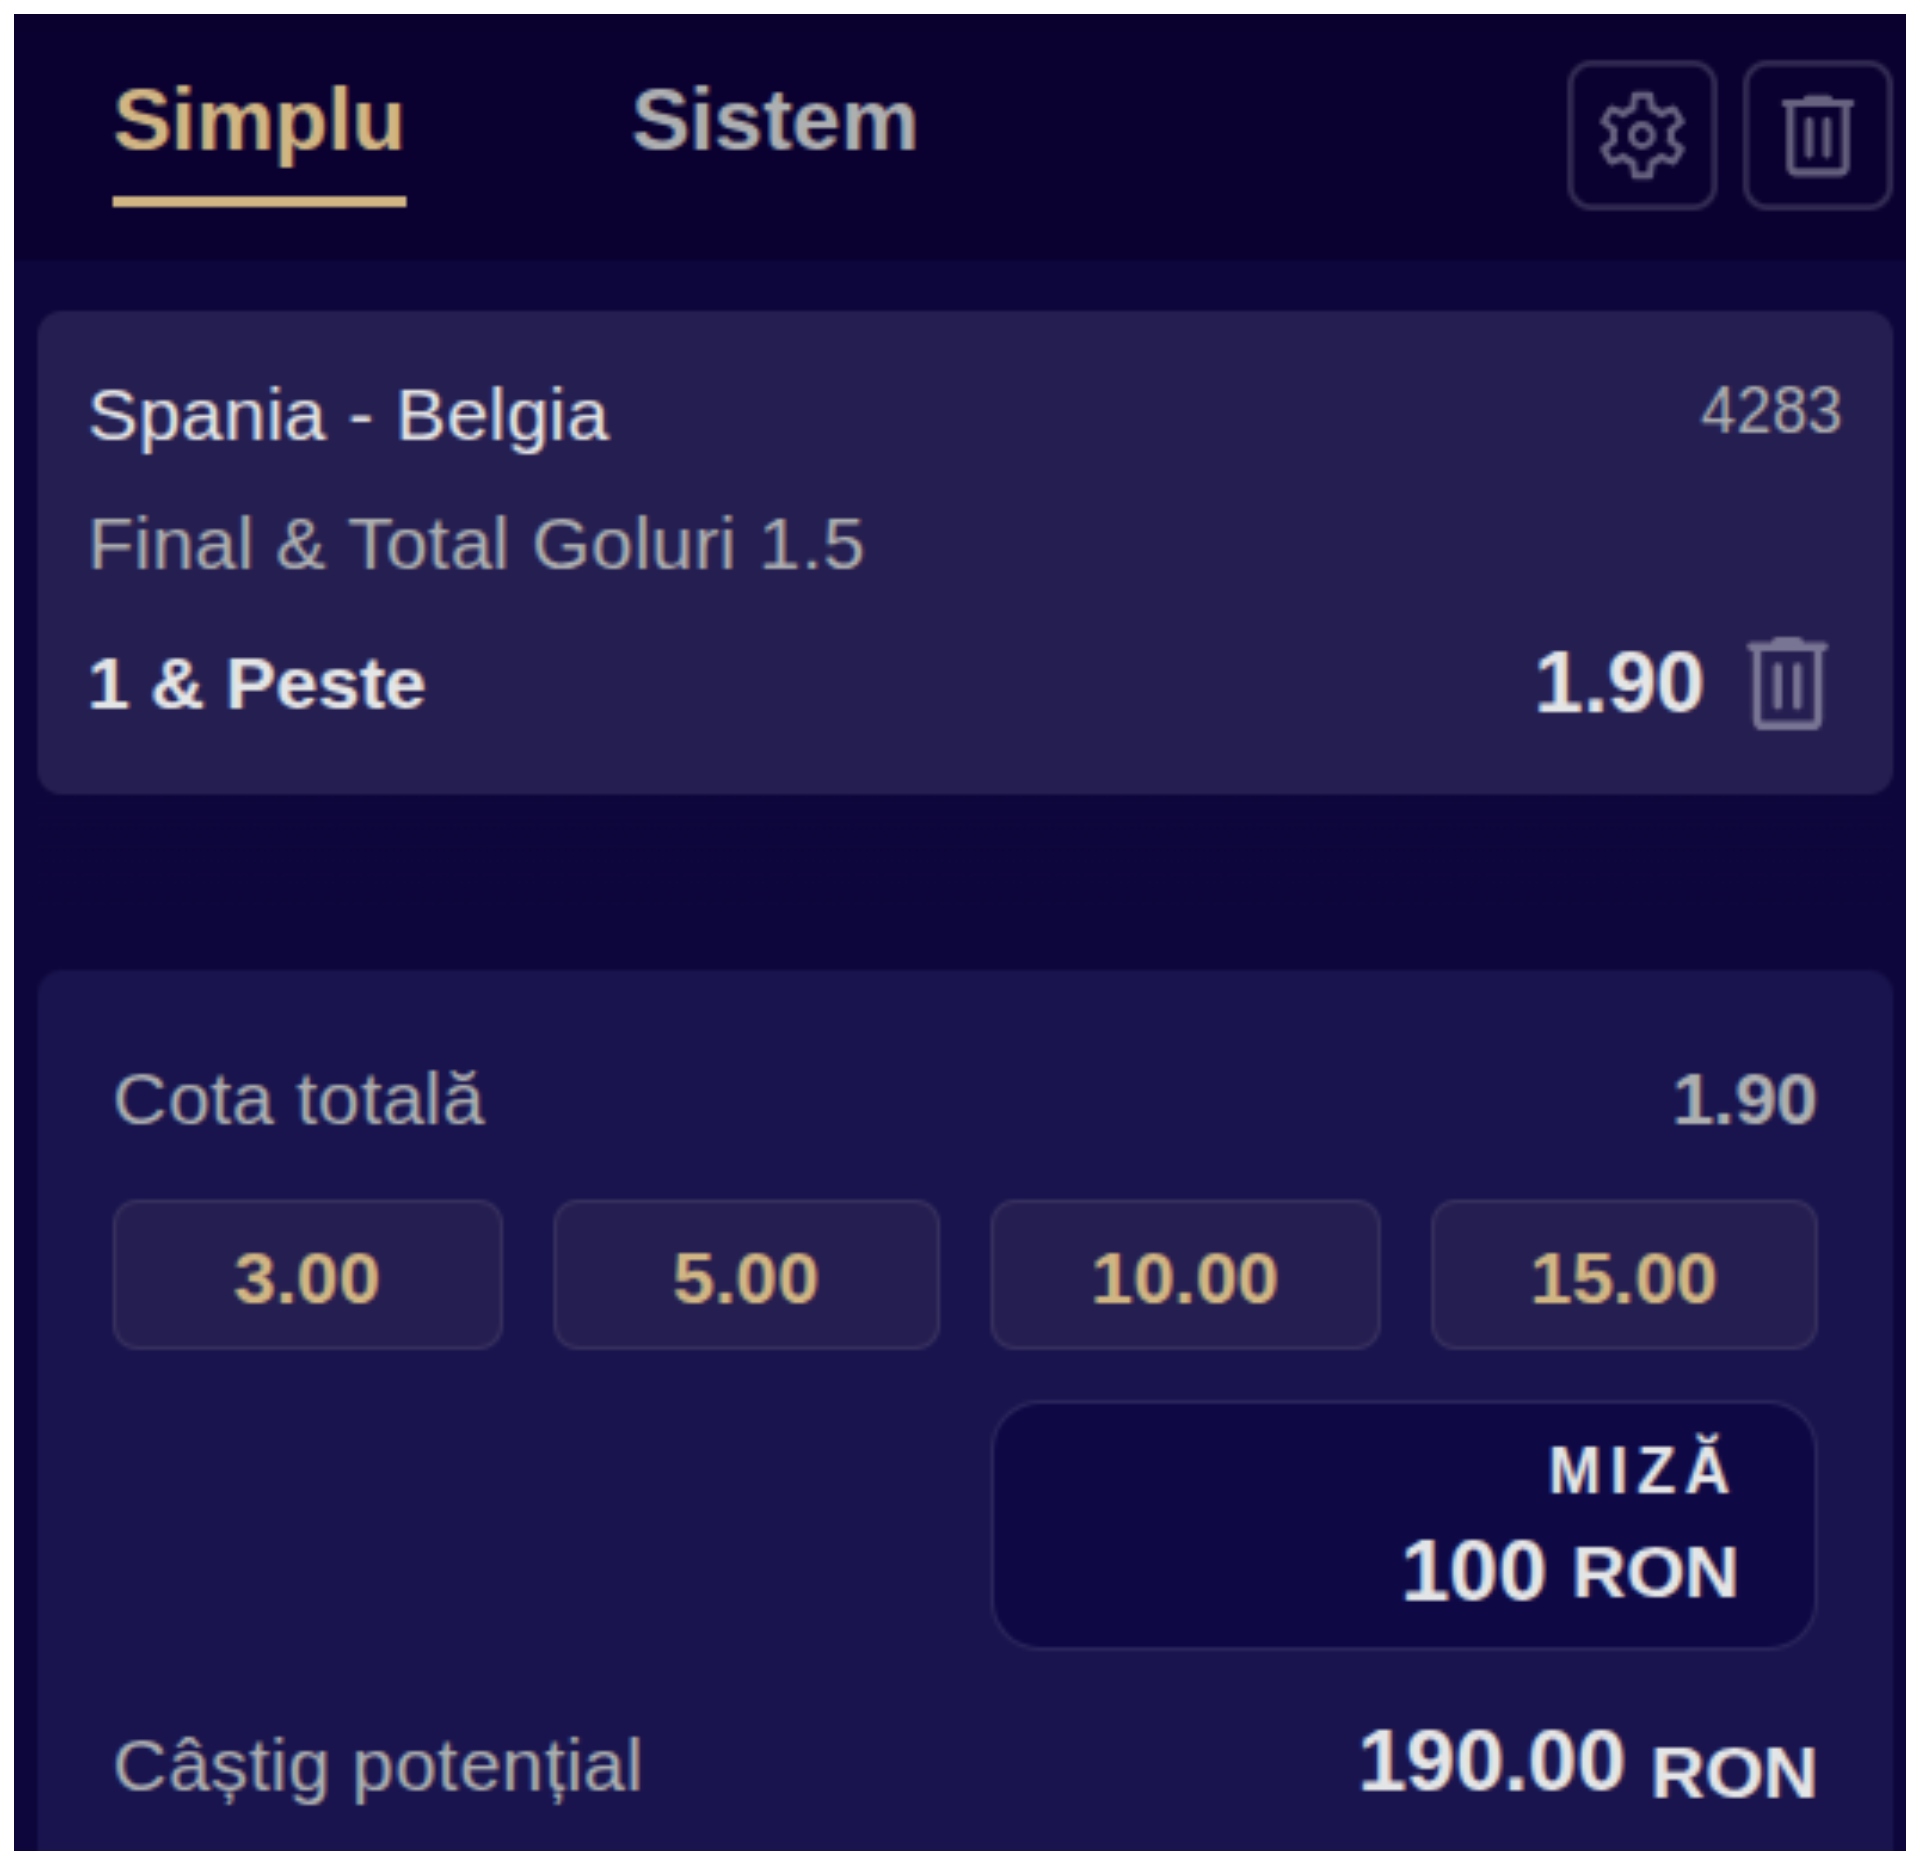Open bet slip settings gear icon

[x=1641, y=135]
